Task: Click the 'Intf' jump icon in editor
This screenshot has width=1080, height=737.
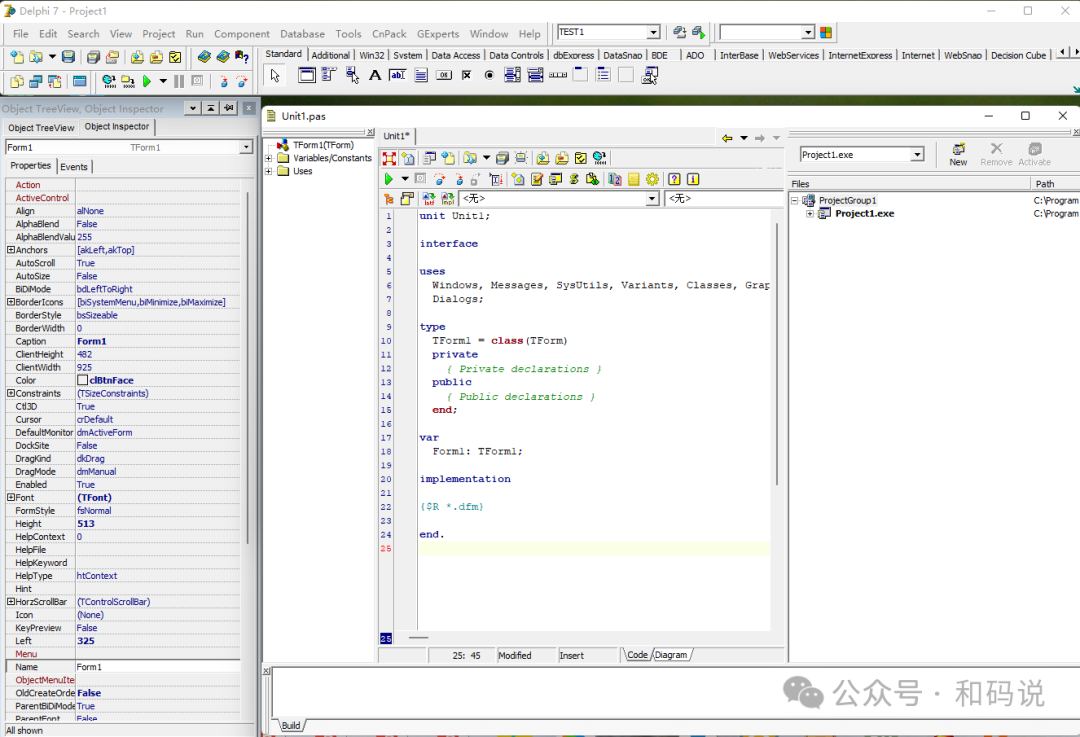Action: point(428,198)
